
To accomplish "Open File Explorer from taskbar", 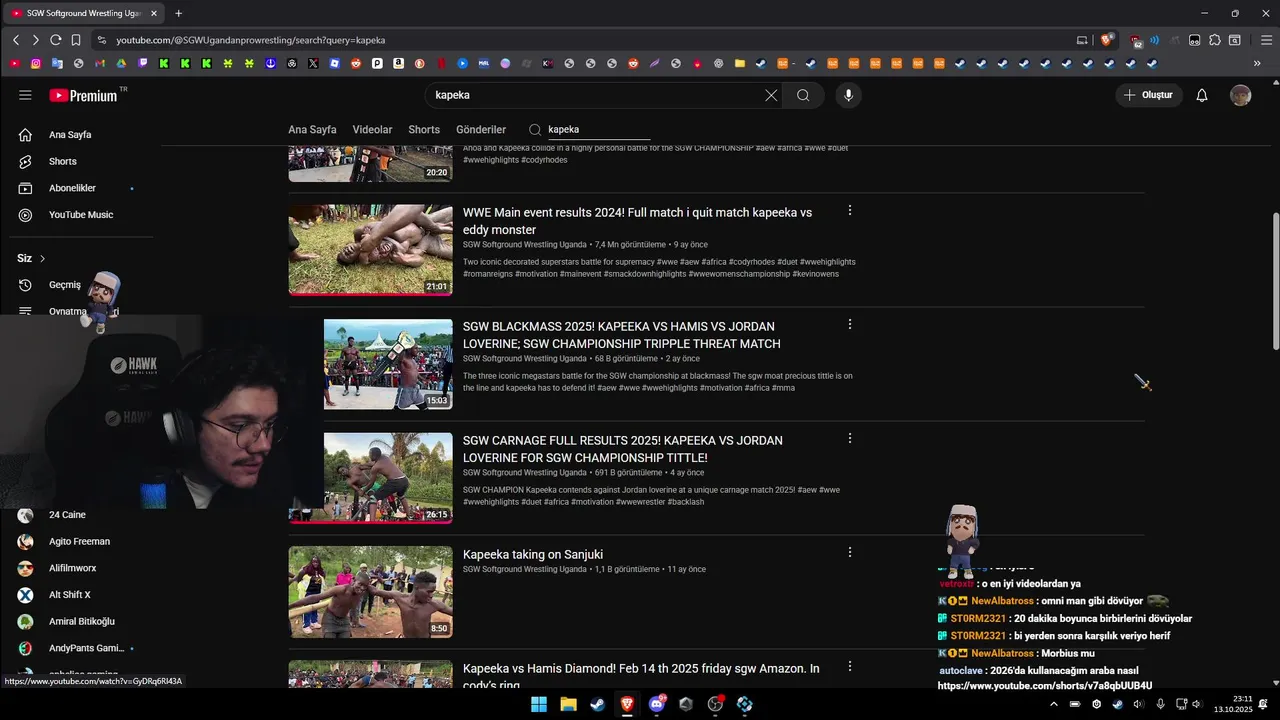I will tap(568, 704).
